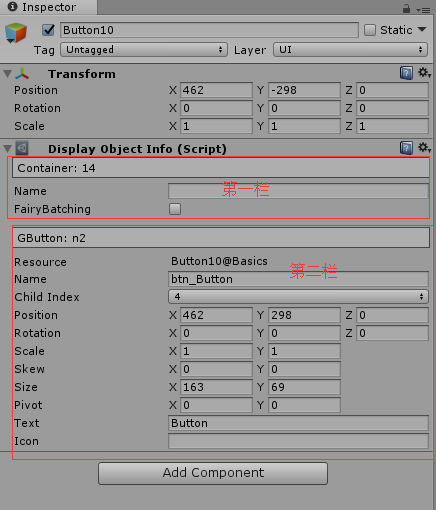Enable the Static checkbox

pos(370,30)
